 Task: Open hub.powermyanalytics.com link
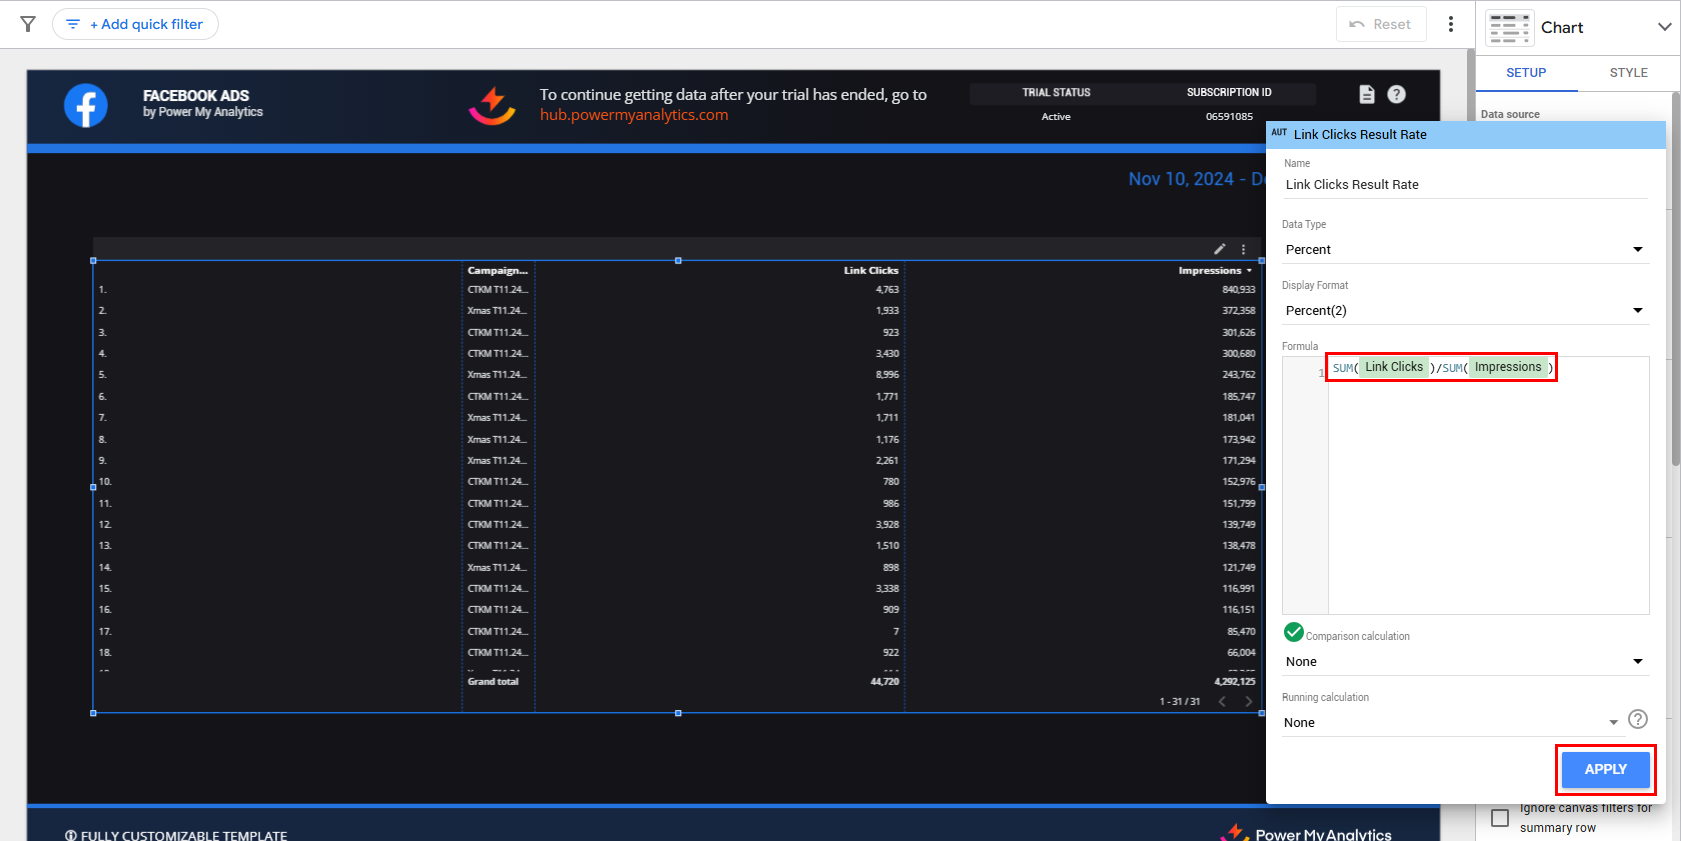coord(634,115)
